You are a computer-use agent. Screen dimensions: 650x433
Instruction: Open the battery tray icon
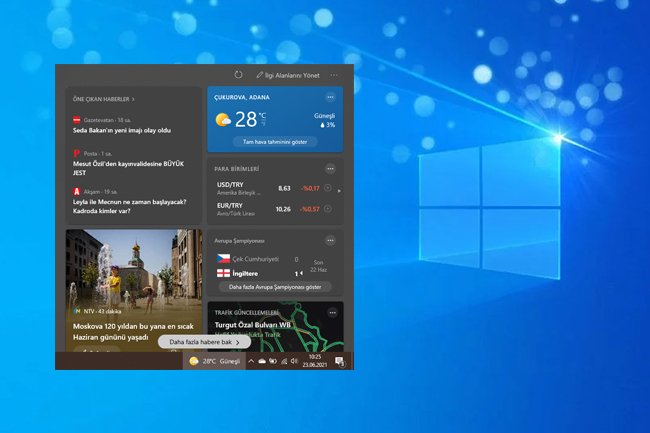coord(273,361)
